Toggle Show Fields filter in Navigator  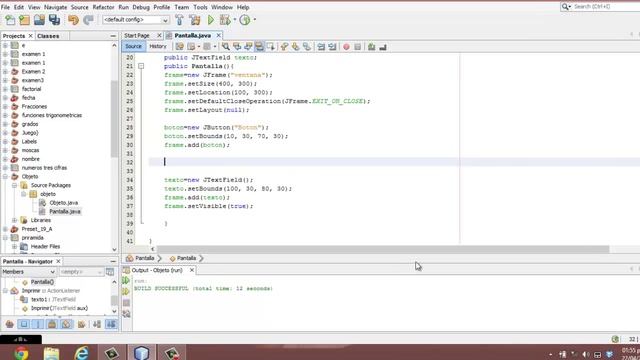click(x=24, y=324)
